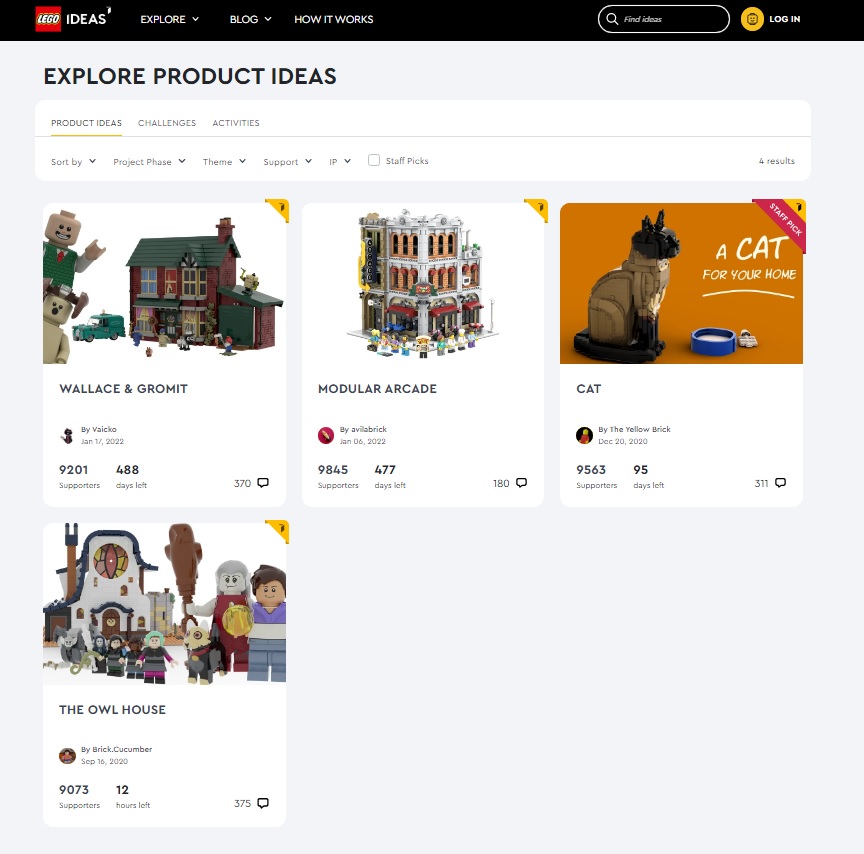Click the search magnifier icon
Image resolution: width=864 pixels, height=854 pixels.
tap(612, 19)
